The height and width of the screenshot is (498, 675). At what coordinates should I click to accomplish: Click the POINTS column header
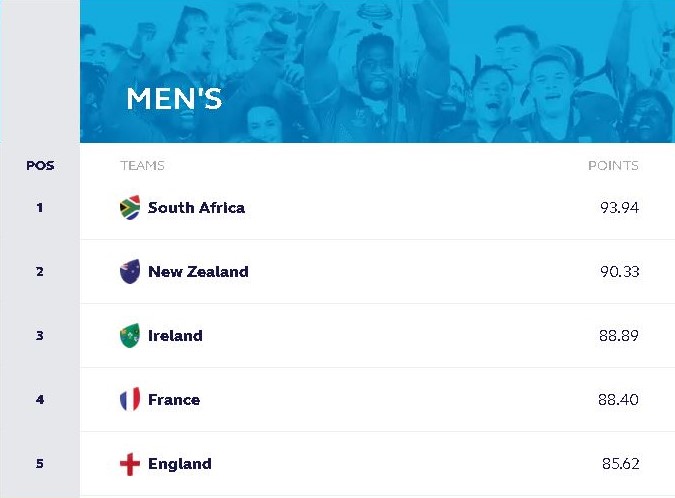tap(613, 165)
